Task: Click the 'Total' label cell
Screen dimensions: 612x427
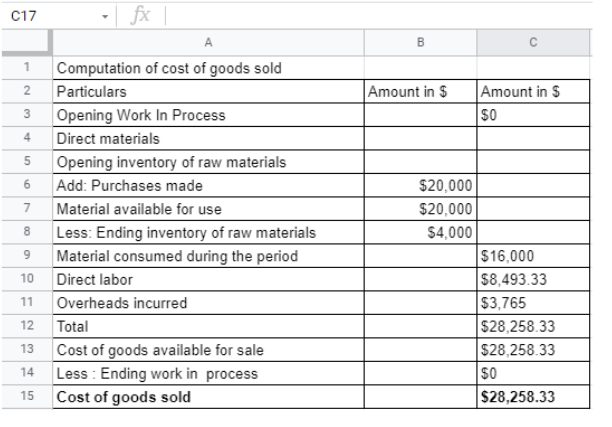Action: (208, 326)
